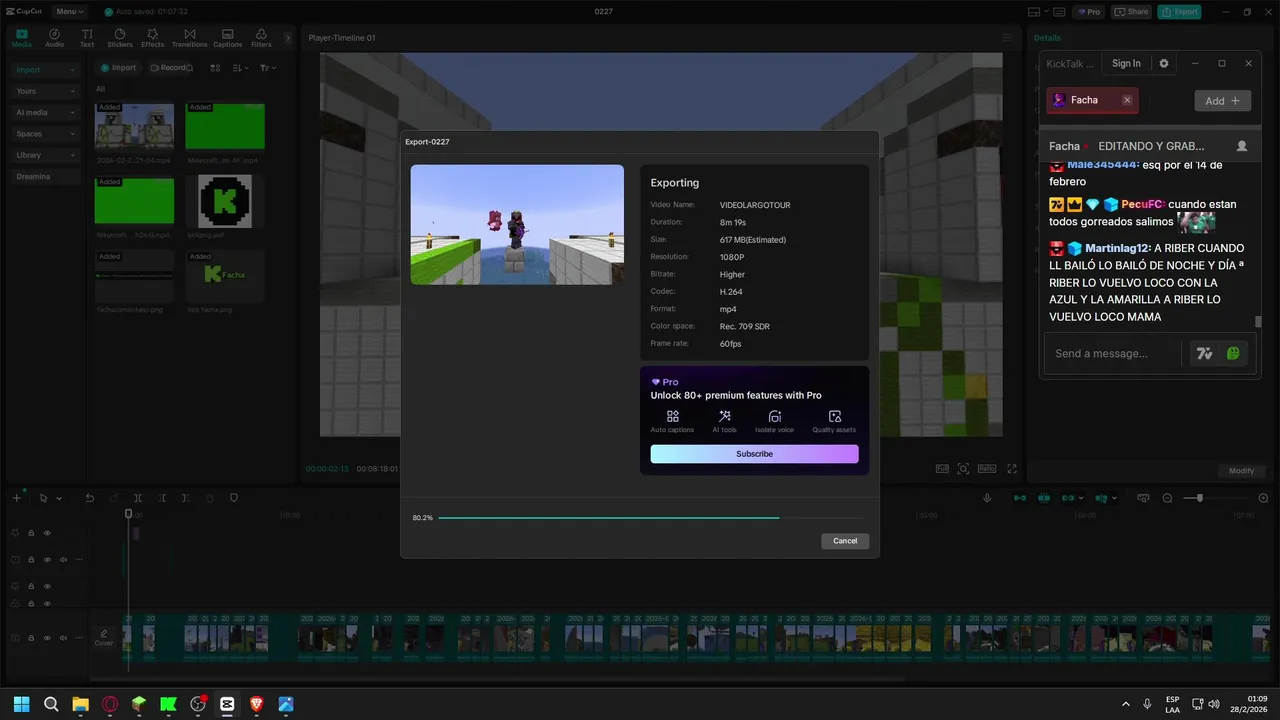Viewport: 1280px width, 720px height.
Task: Click the Export button in title bar
Action: [x=1179, y=11]
